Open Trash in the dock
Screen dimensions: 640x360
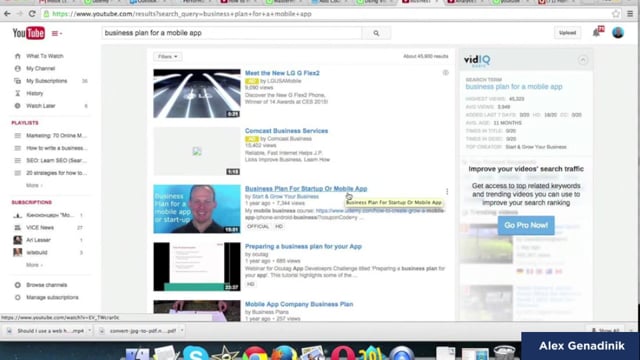click(x=504, y=353)
